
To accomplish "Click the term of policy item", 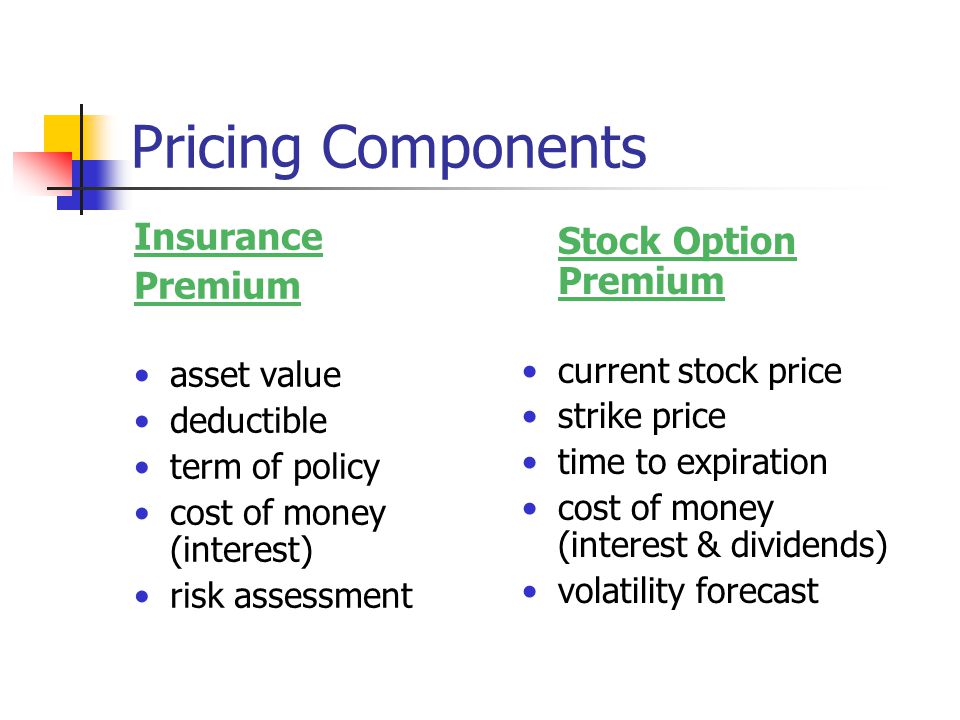I will coord(275,468).
